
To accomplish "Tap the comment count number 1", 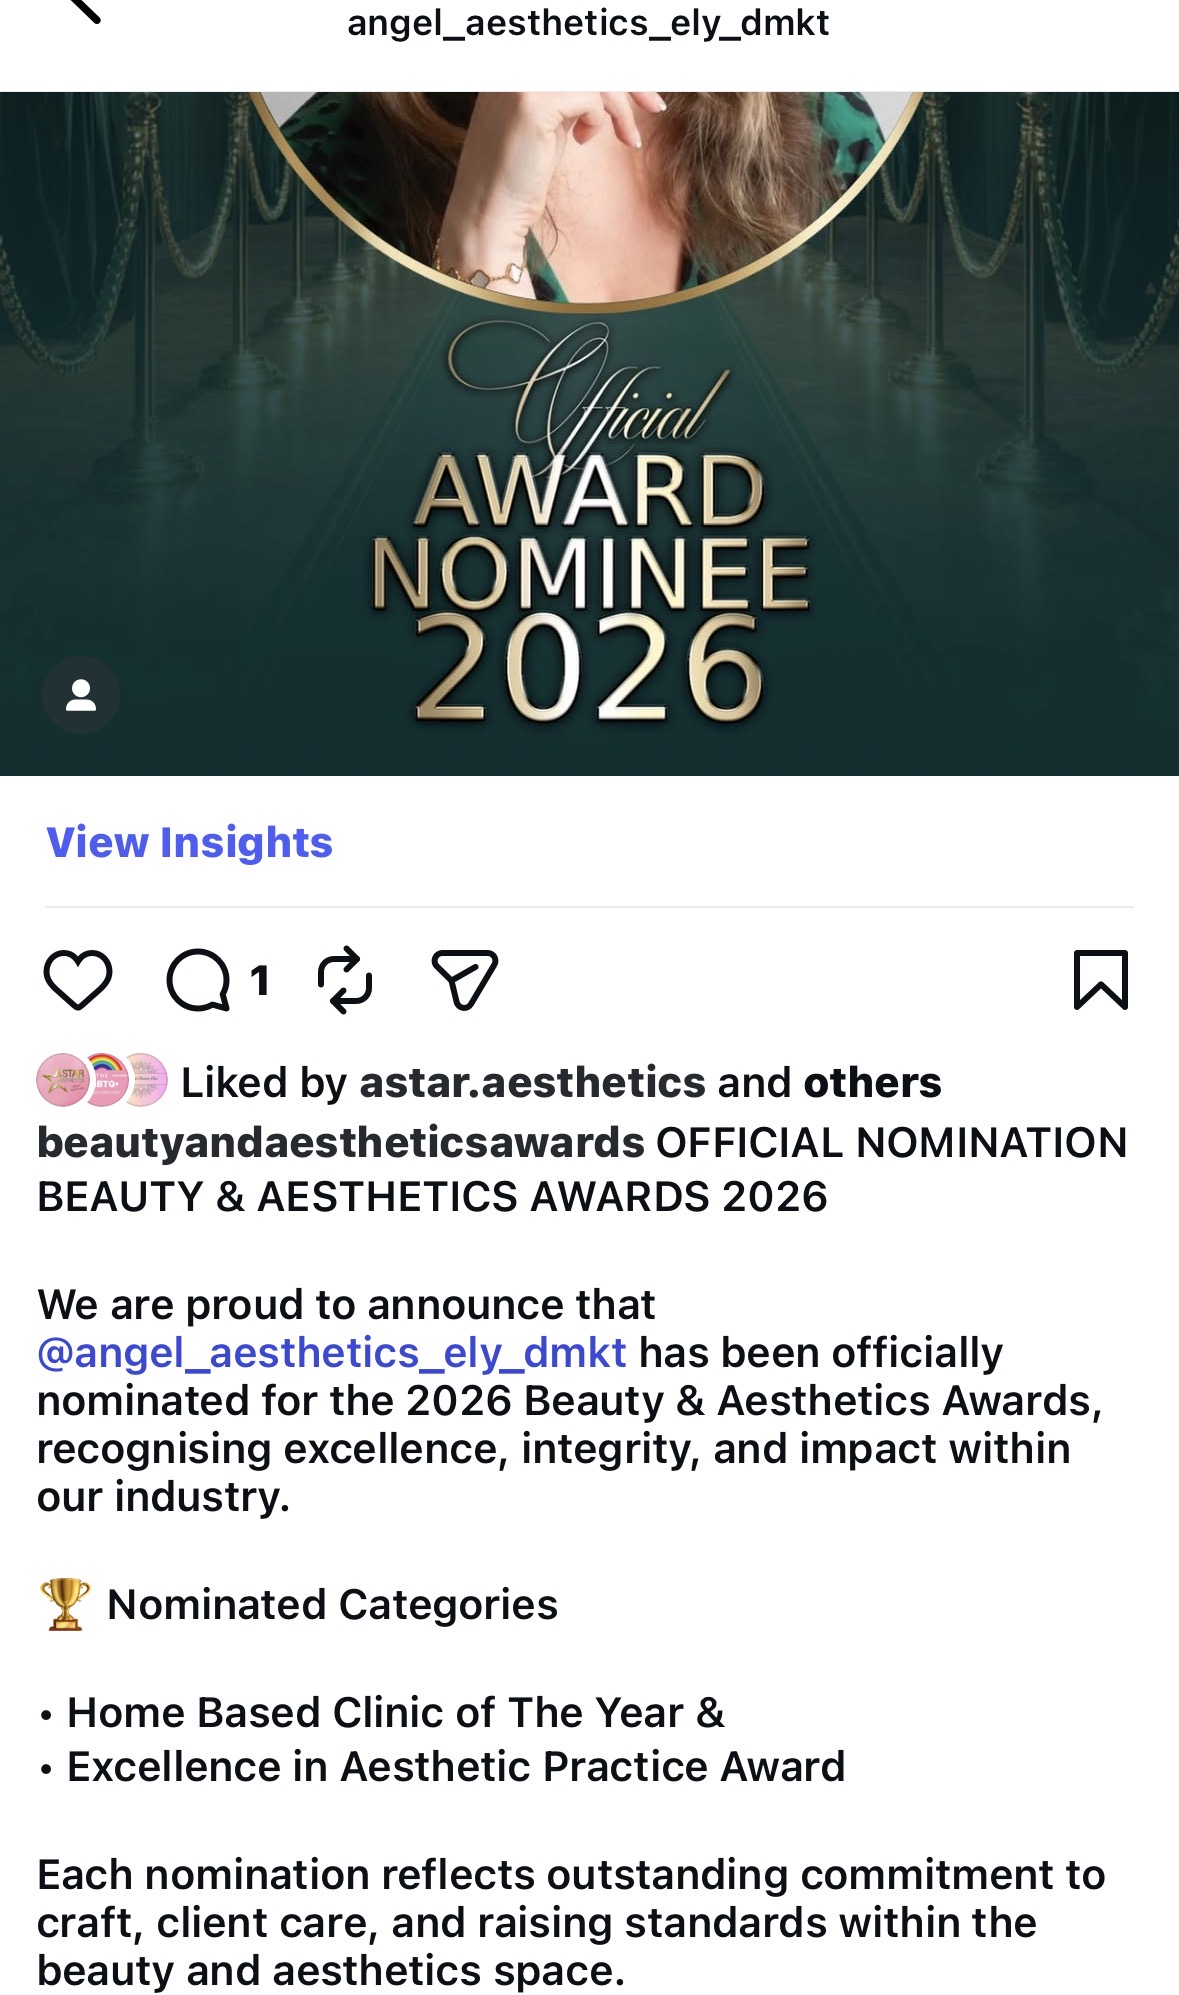I will (x=260, y=981).
